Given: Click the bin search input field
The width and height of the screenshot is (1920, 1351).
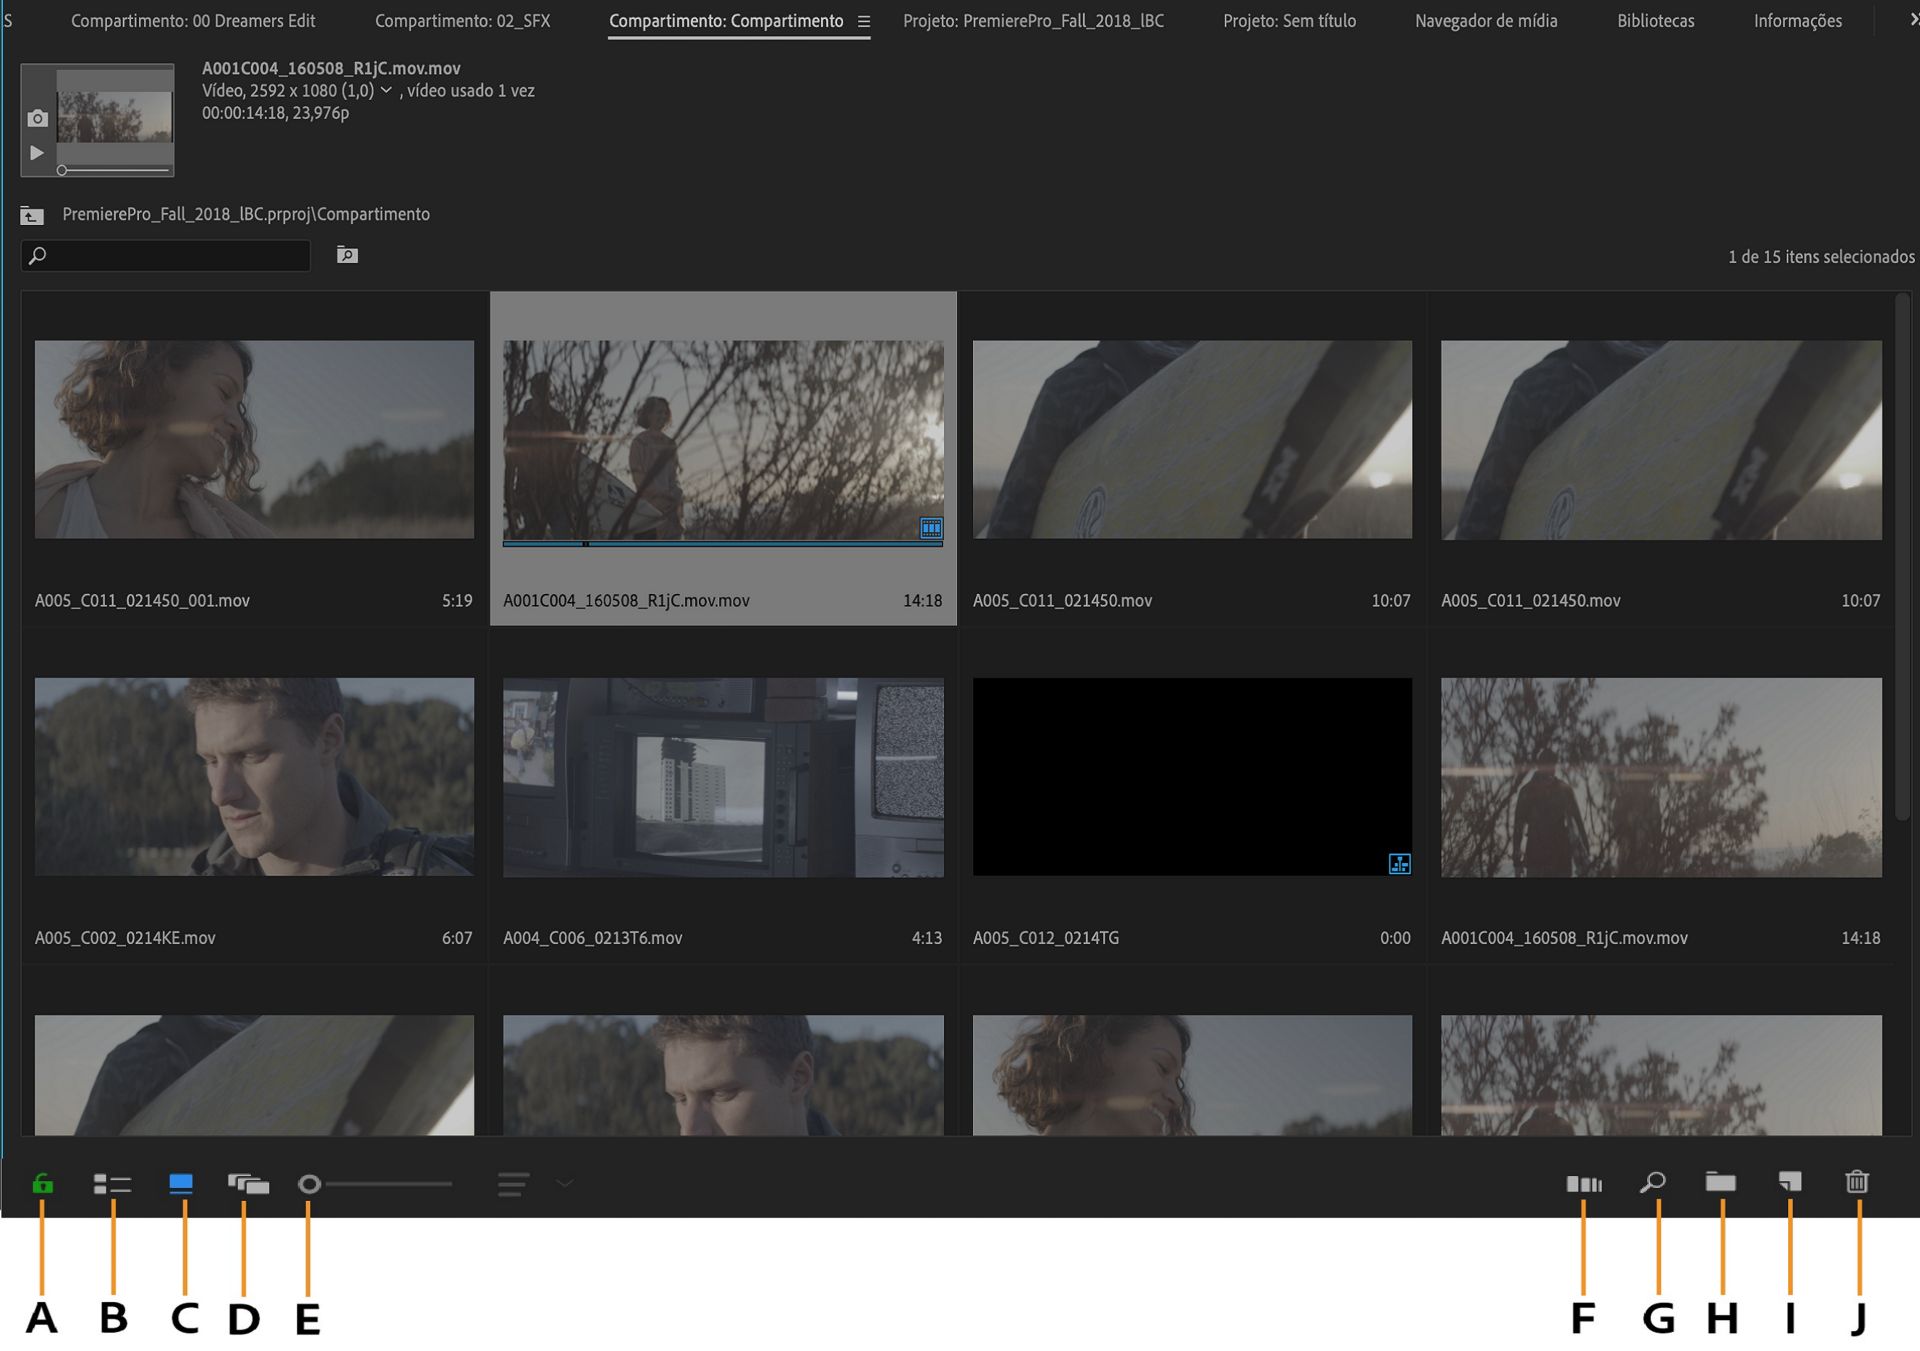Looking at the screenshot, I should pos(175,256).
